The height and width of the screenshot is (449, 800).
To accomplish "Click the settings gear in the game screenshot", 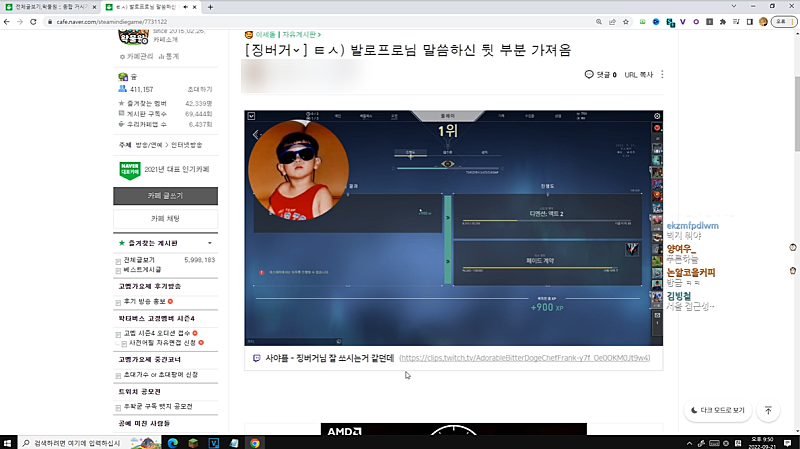I will pos(657,116).
